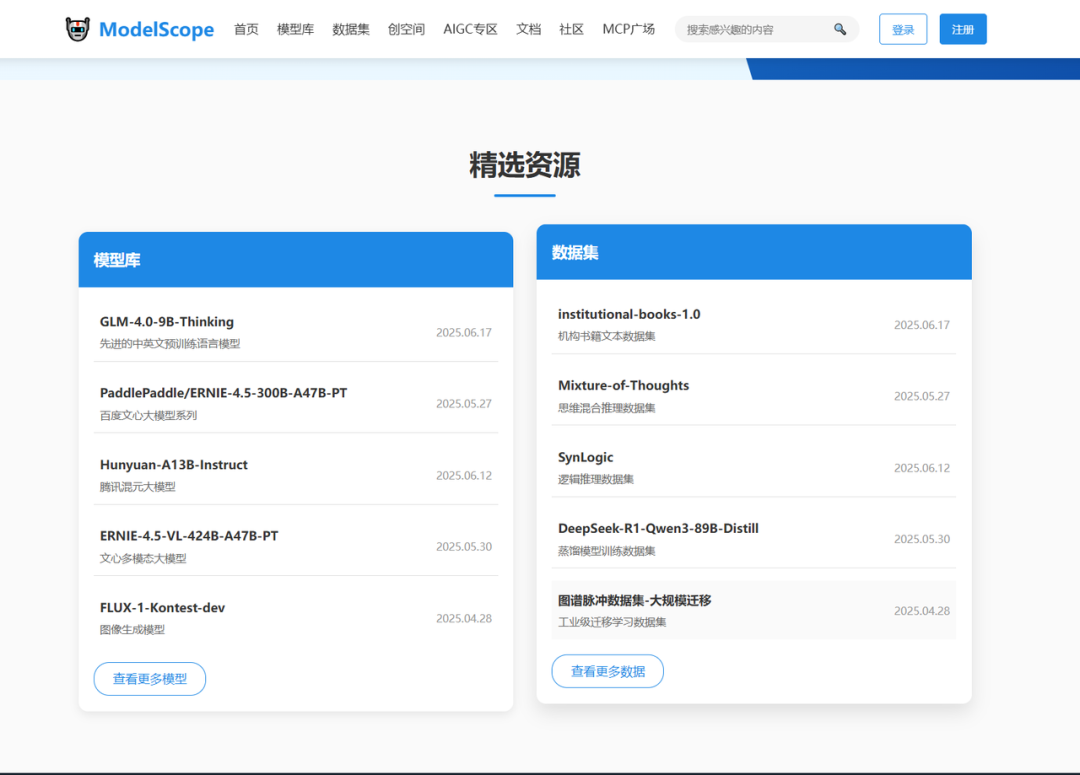Image resolution: width=1080 pixels, height=775 pixels.
Task: Click the 模型库 card header
Action: 295,260
